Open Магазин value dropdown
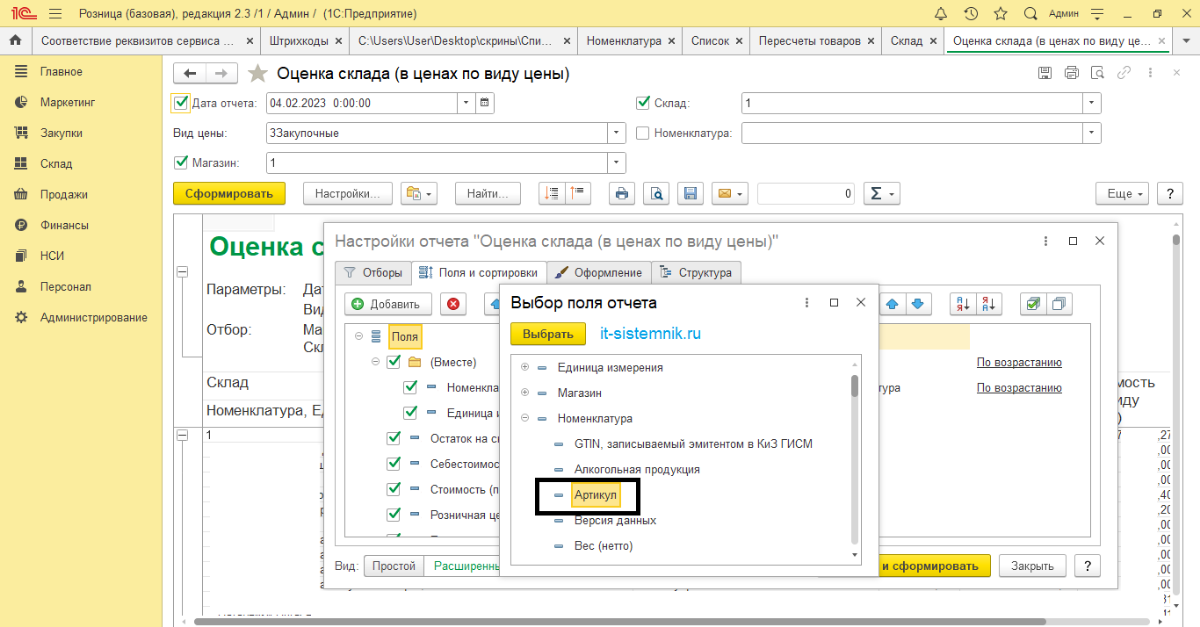The width and height of the screenshot is (1200, 627). click(x=617, y=162)
